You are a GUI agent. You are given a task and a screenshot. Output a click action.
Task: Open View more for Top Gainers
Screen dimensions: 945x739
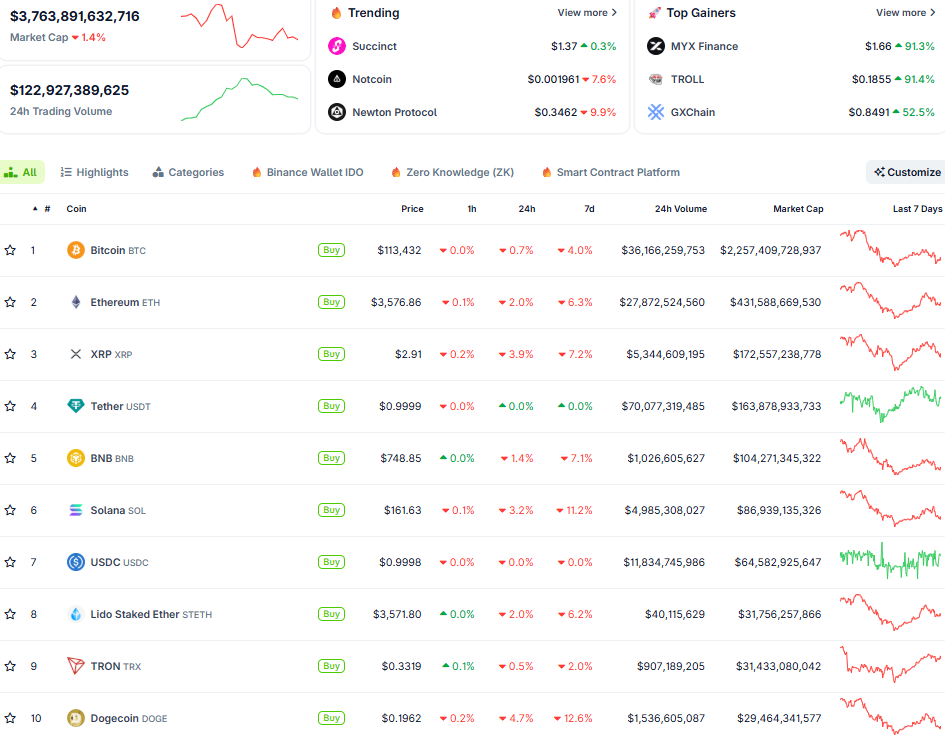click(x=904, y=12)
